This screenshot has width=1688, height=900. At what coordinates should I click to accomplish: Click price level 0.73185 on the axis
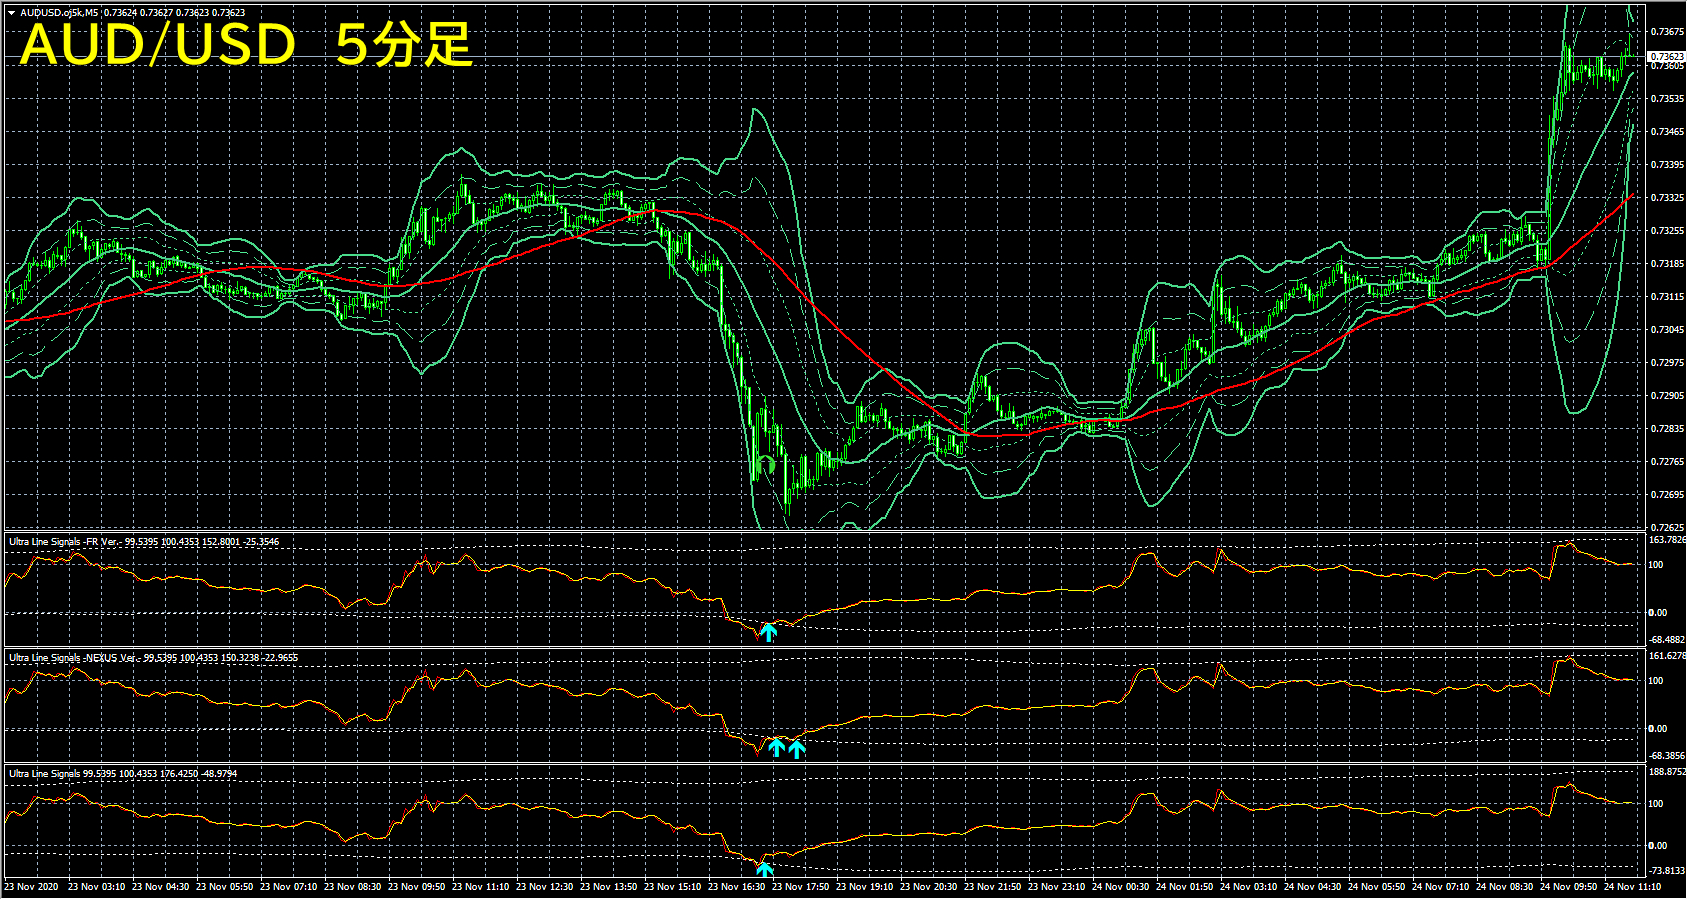(x=1667, y=264)
